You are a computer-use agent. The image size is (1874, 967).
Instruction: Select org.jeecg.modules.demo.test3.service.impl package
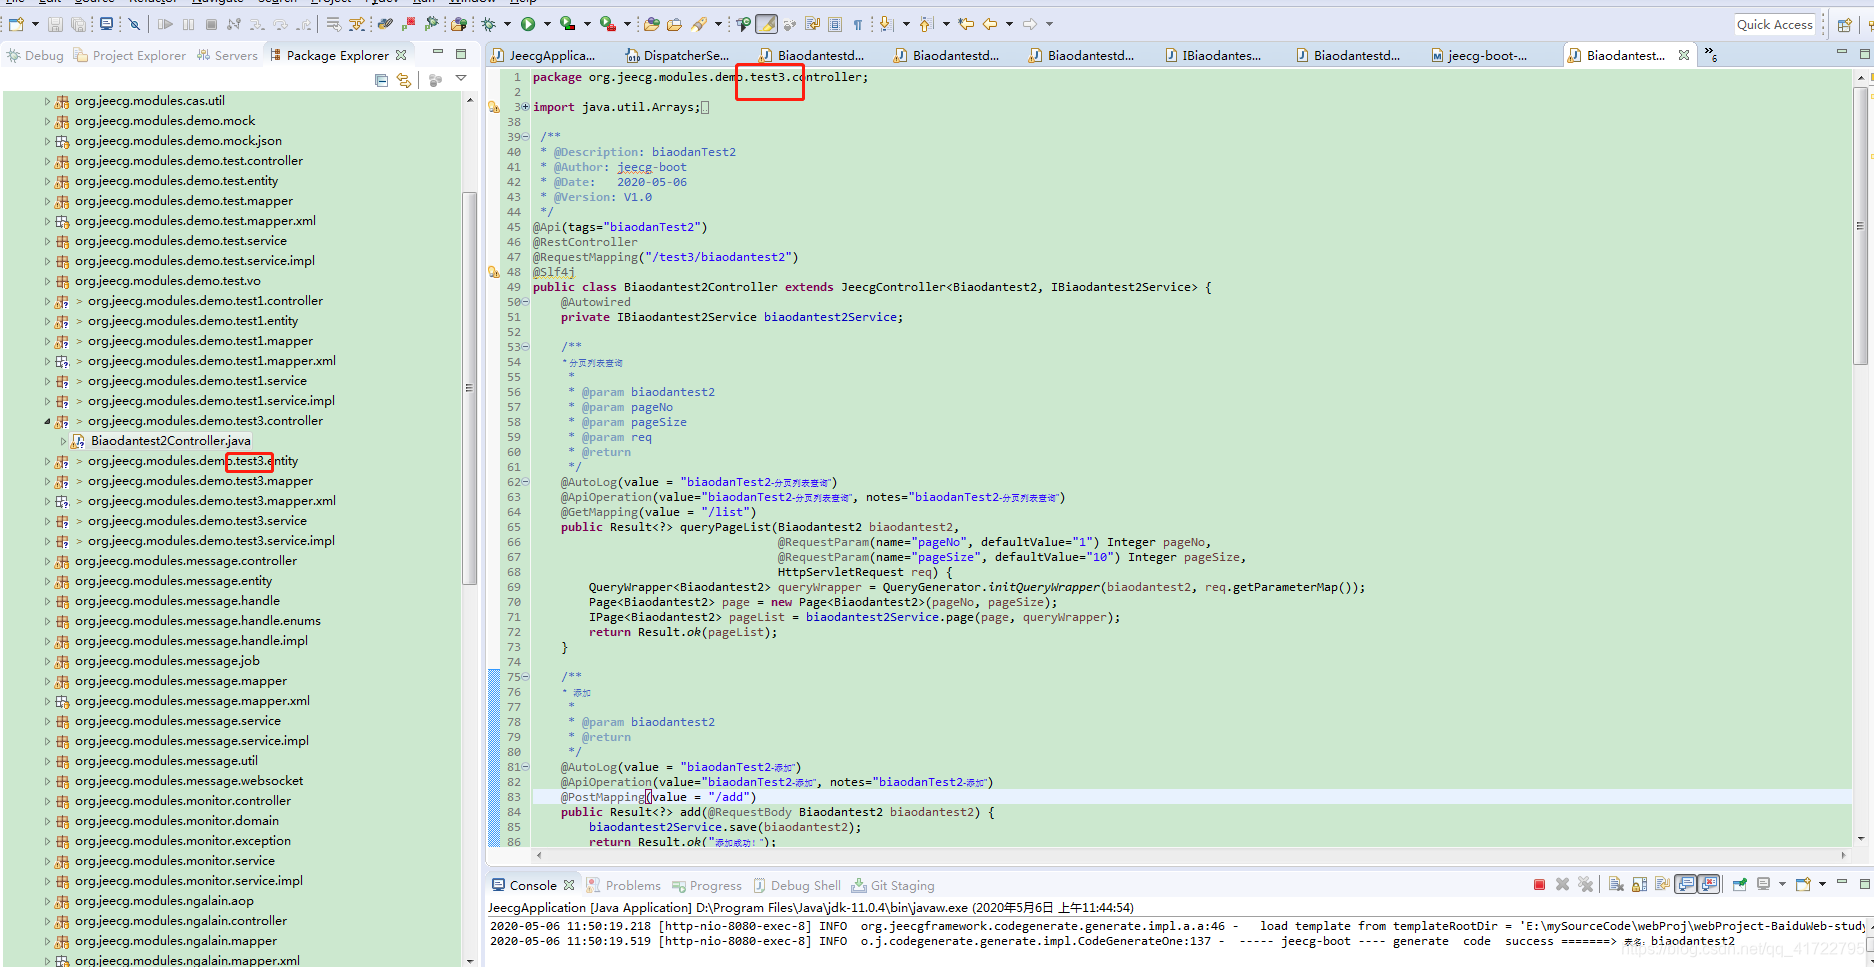click(211, 541)
